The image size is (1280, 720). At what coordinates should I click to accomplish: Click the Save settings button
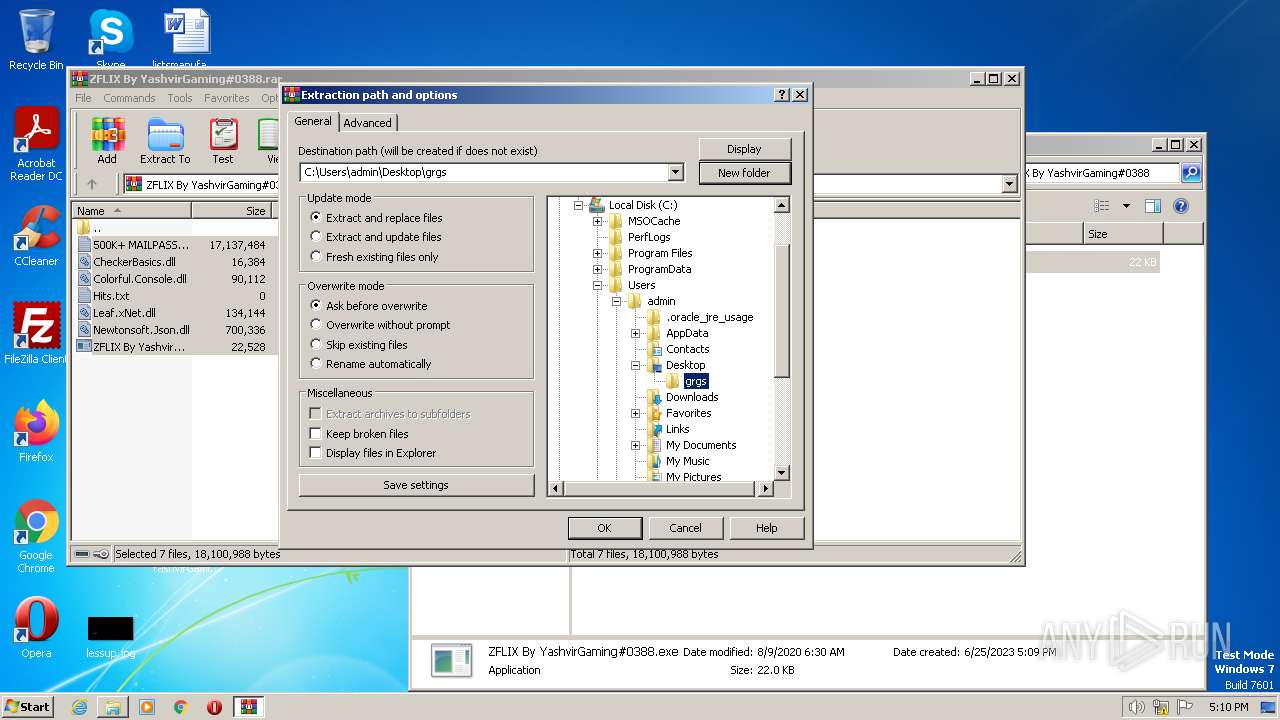point(416,485)
